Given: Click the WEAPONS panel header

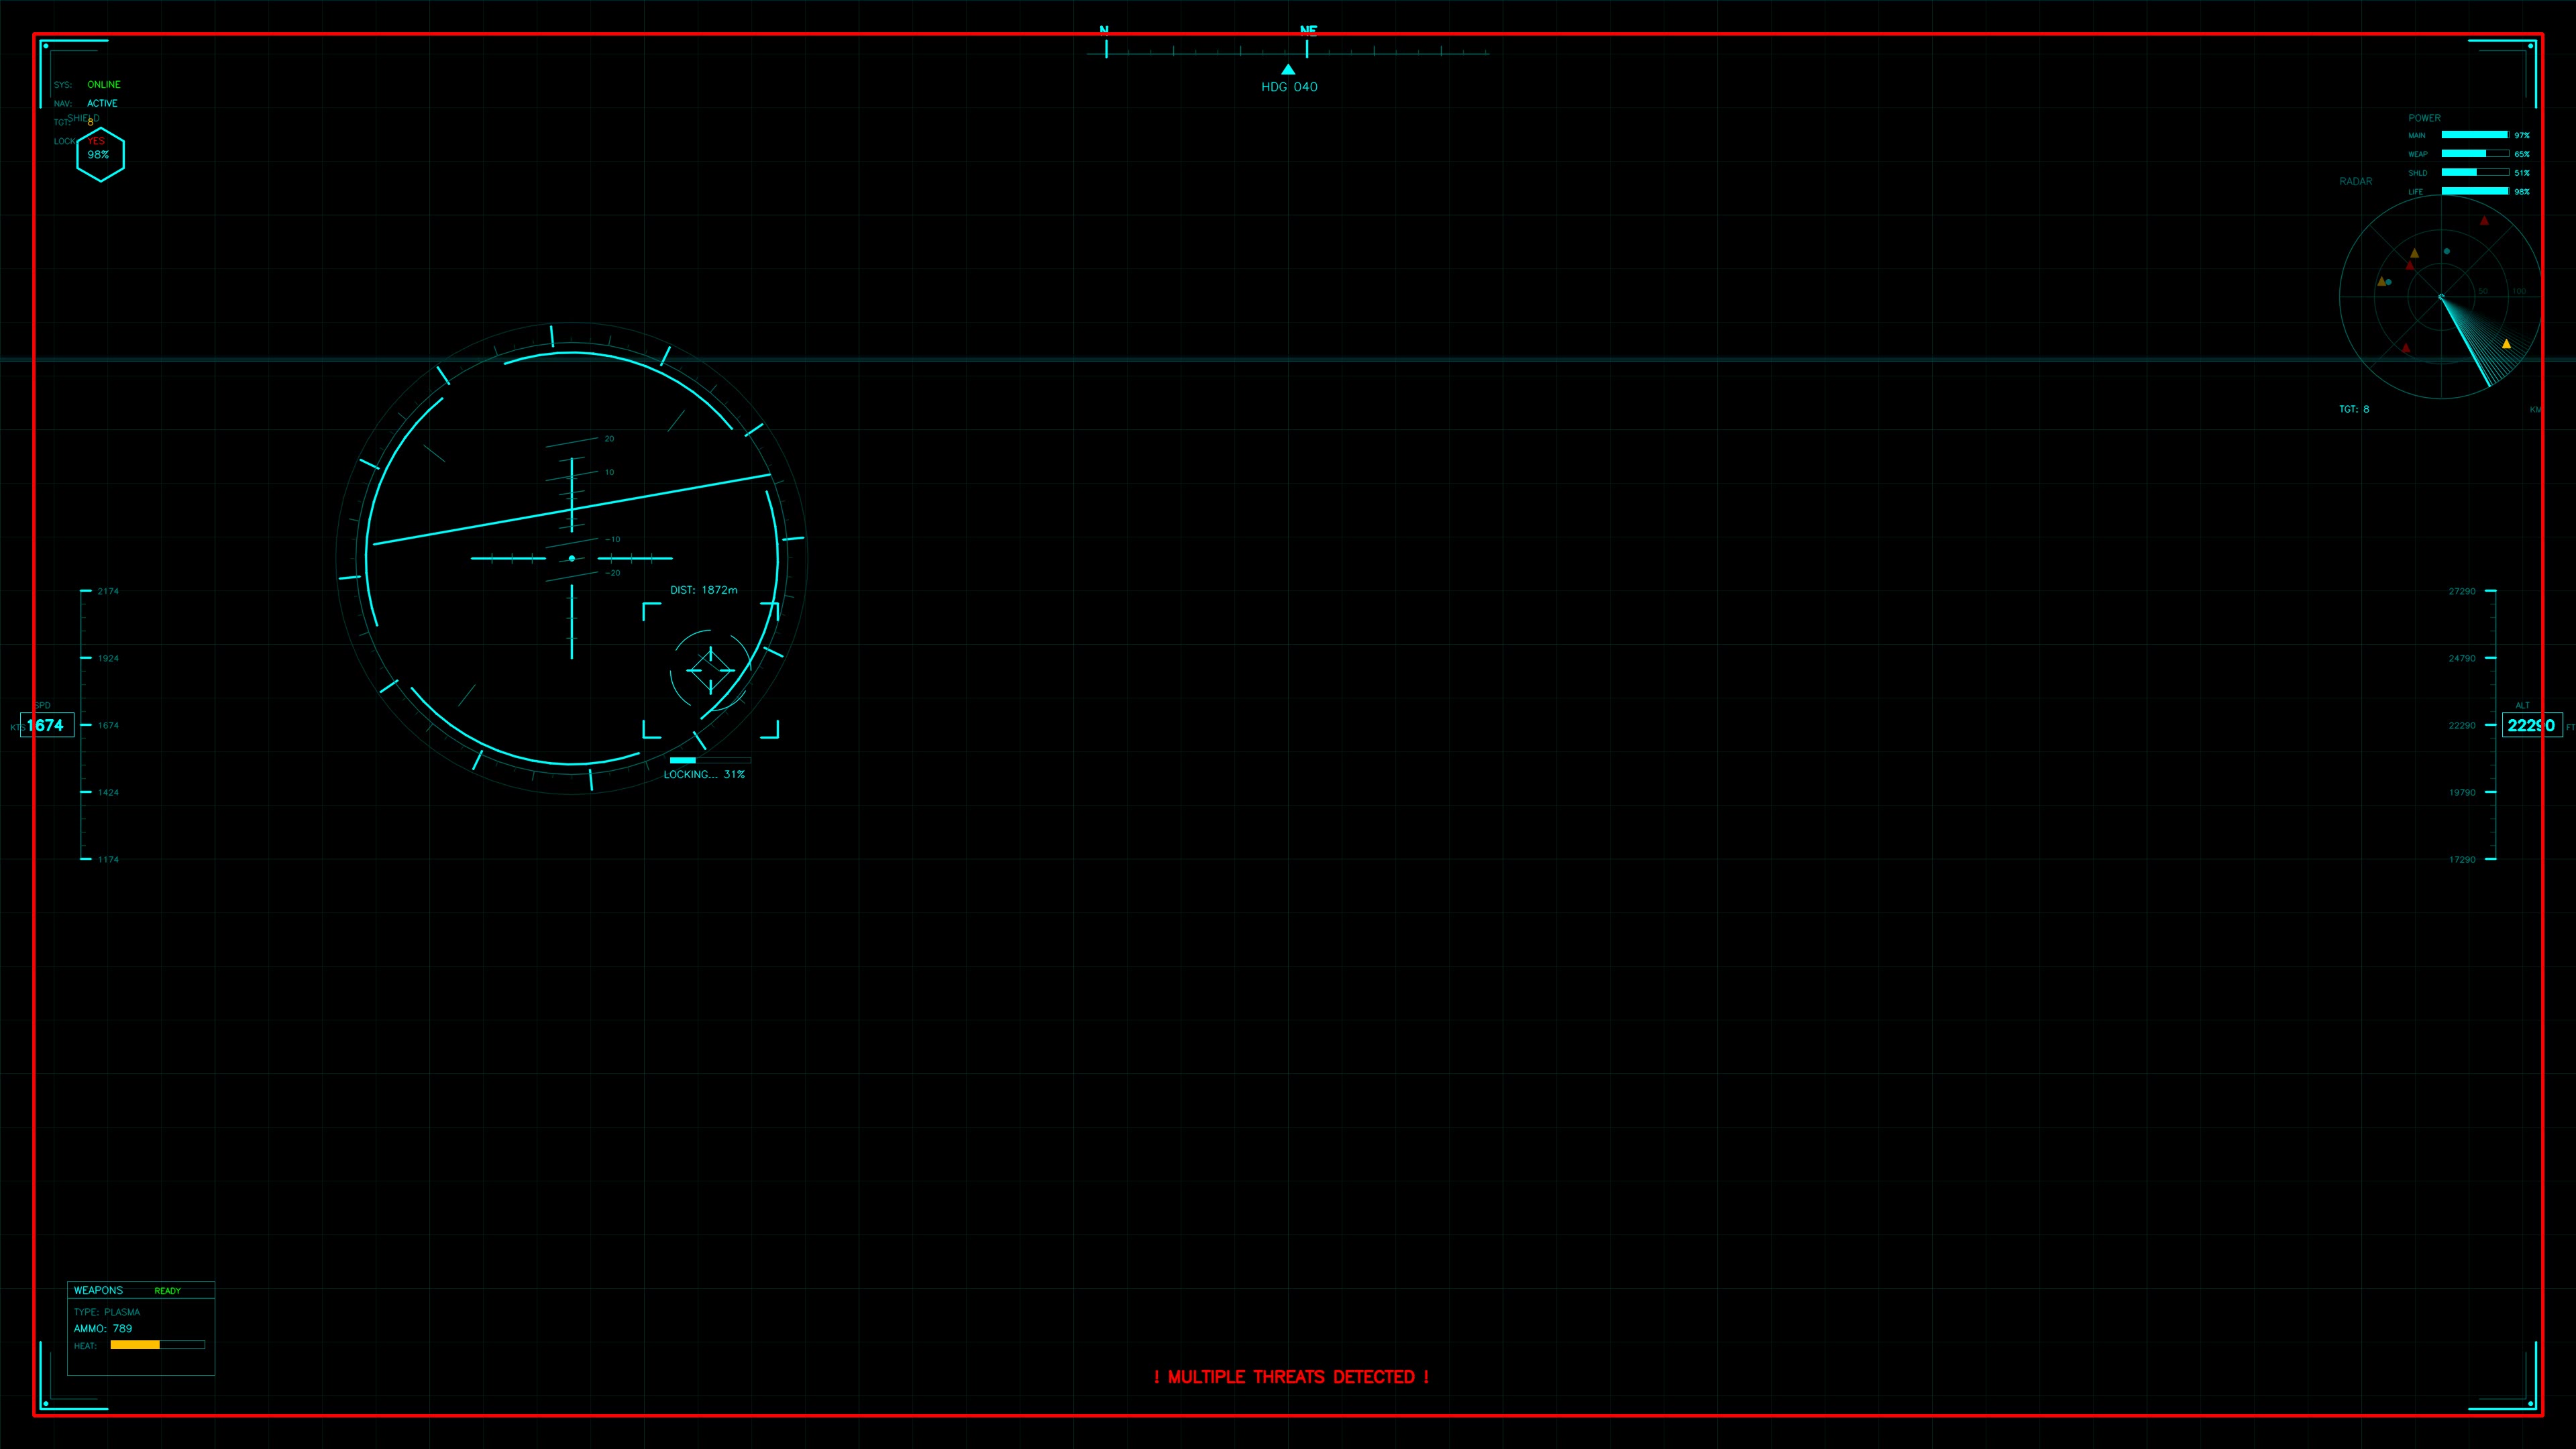Looking at the screenshot, I should pos(98,1290).
